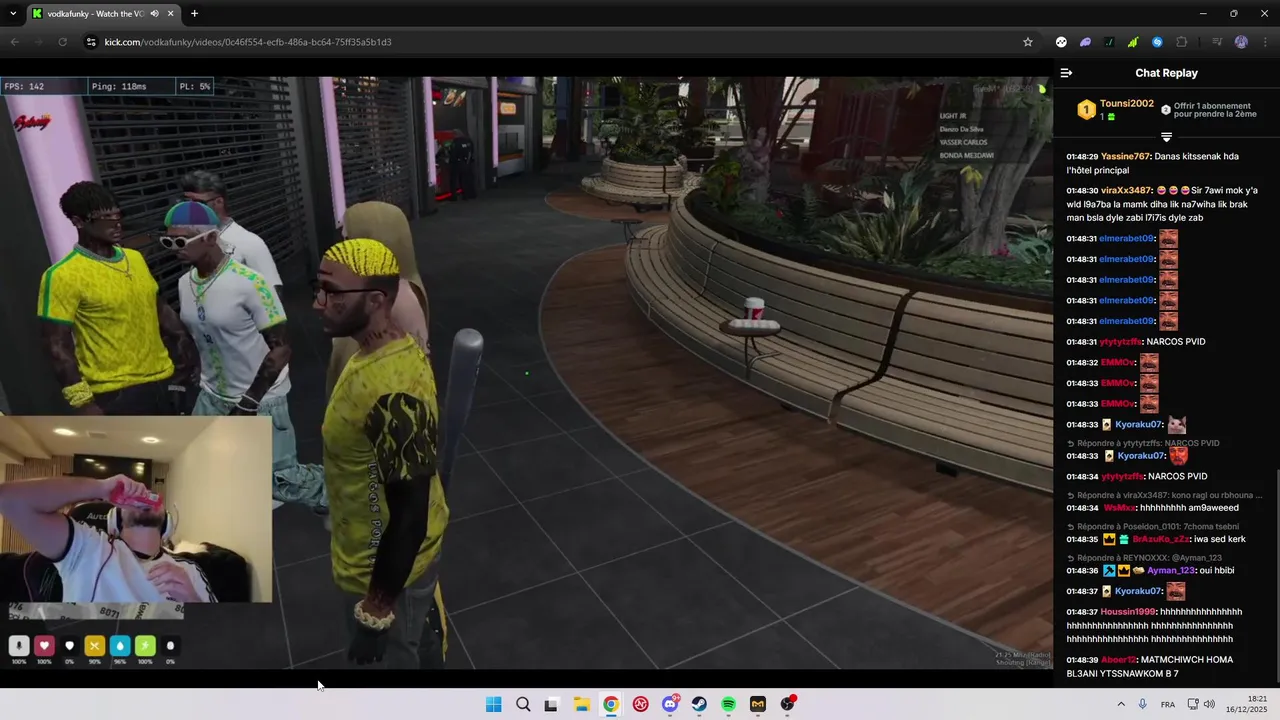
Task: Bookmark this page with the star
Action: (1027, 42)
